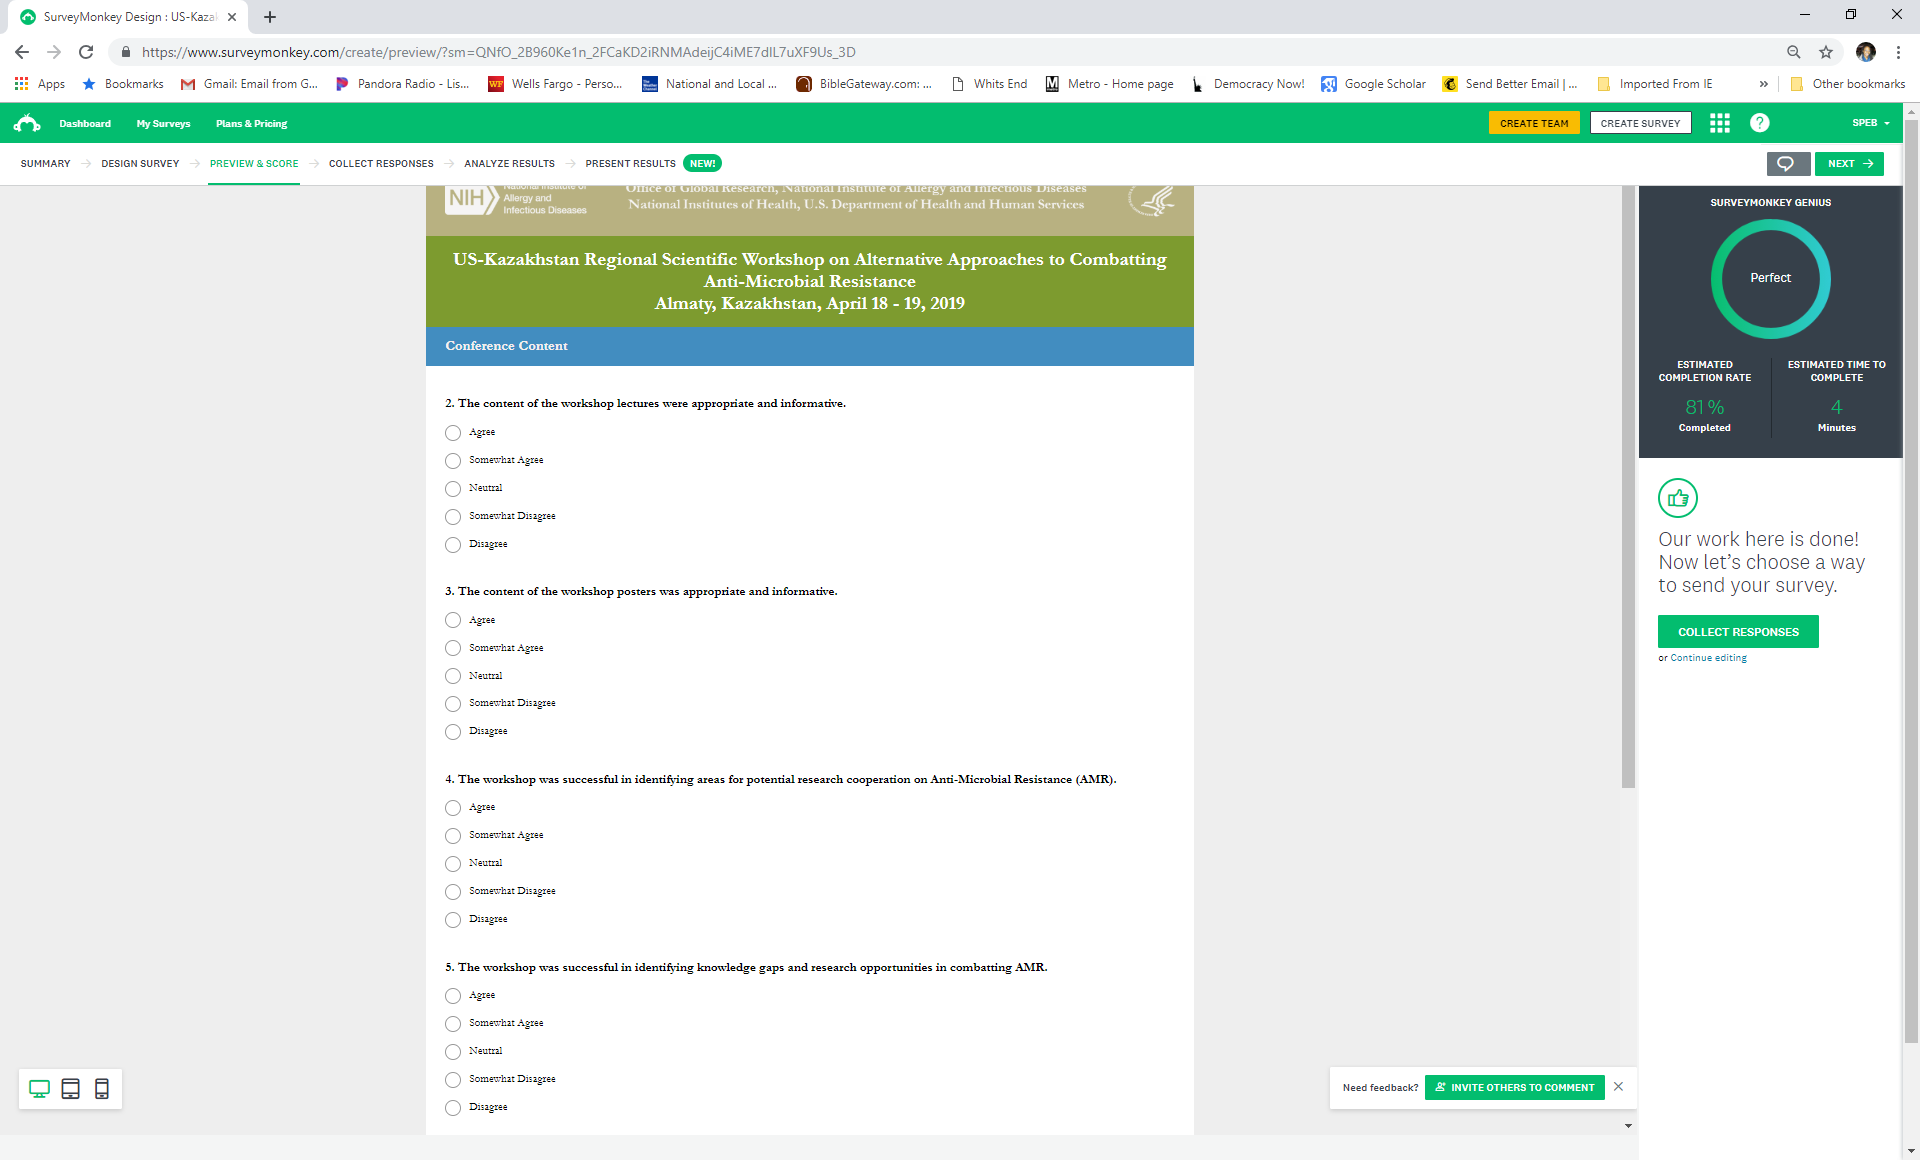
Task: Bookmark page with the star icon
Action: [x=1826, y=52]
